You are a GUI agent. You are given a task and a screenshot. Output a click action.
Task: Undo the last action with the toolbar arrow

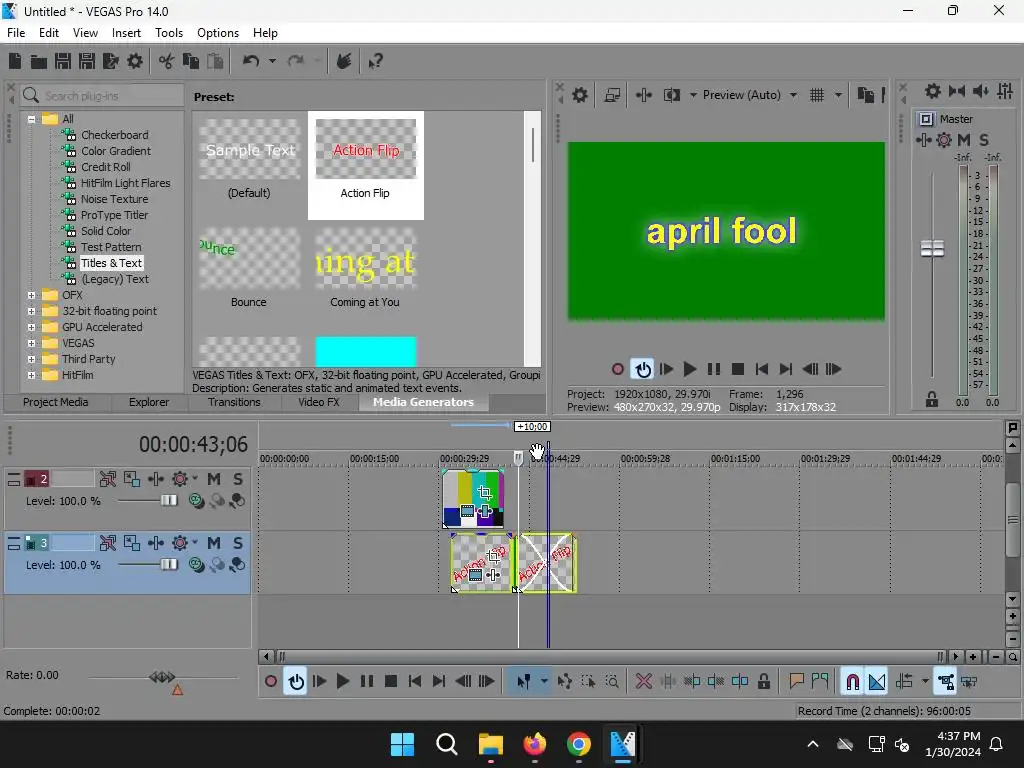coord(251,61)
